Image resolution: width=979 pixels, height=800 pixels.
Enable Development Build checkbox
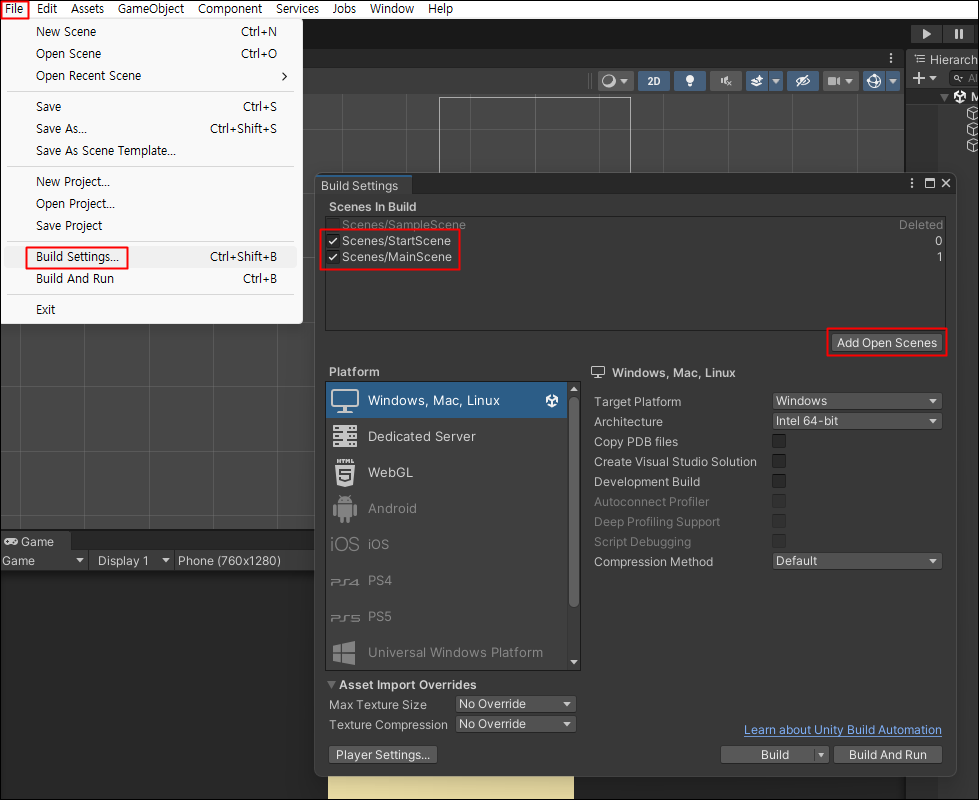pyautogui.click(x=779, y=481)
